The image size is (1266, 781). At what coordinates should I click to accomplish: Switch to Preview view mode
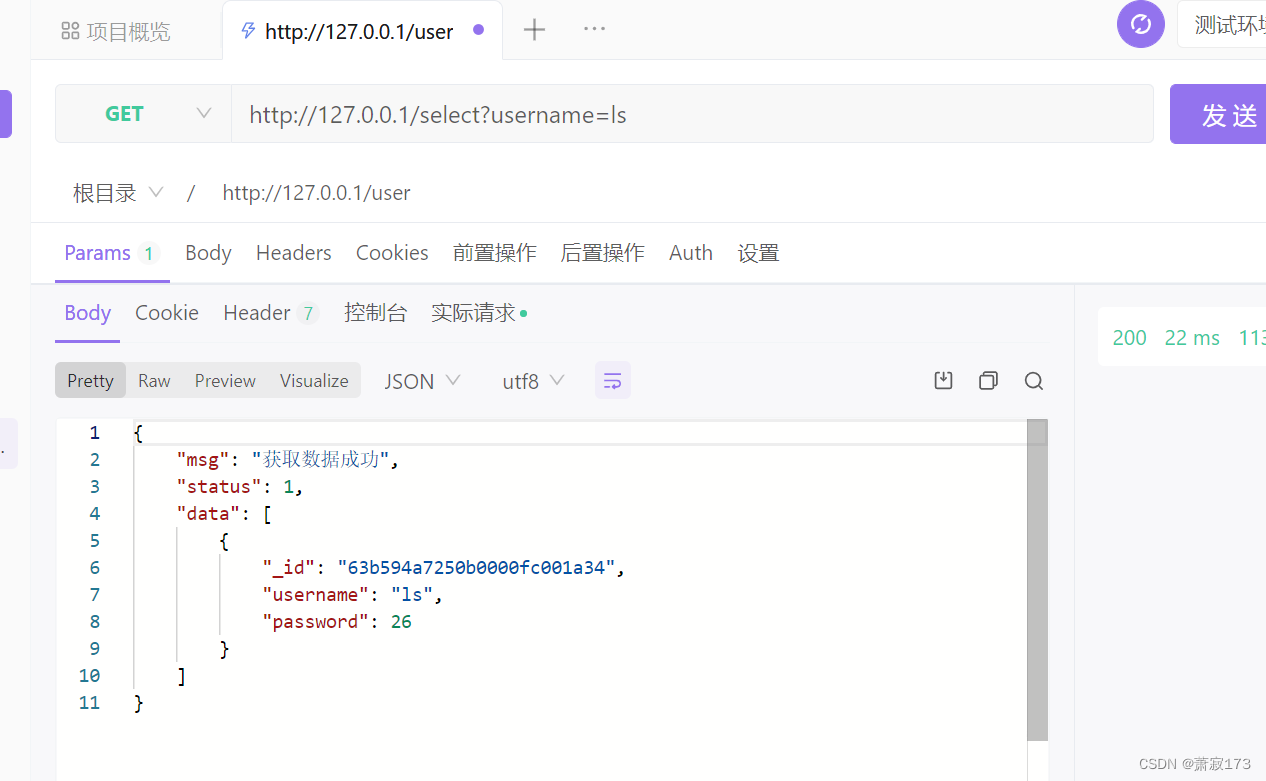[x=225, y=380]
